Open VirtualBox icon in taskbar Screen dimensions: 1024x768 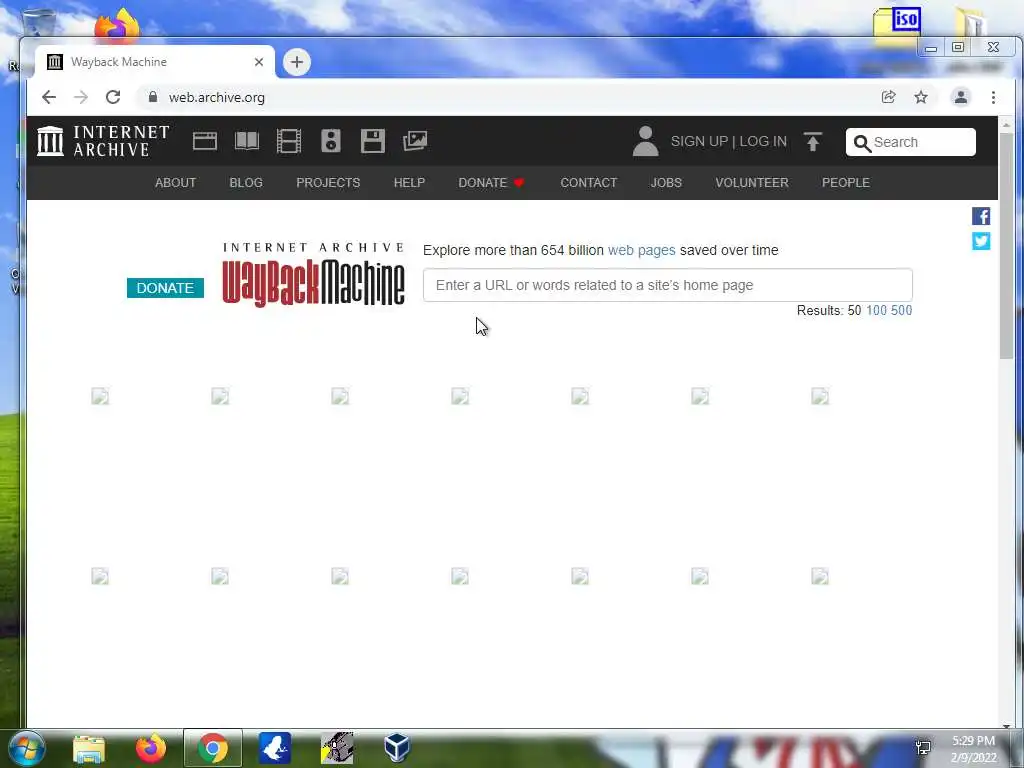click(x=397, y=748)
